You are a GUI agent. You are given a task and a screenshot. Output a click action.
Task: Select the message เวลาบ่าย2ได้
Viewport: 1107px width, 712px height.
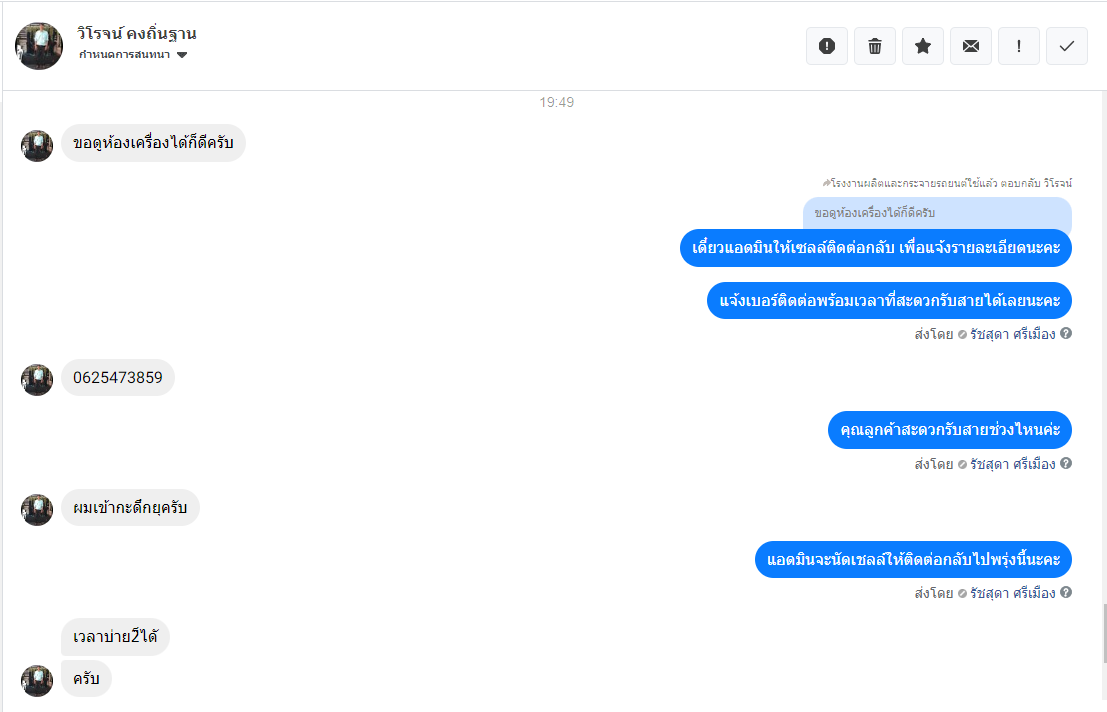pos(115,636)
